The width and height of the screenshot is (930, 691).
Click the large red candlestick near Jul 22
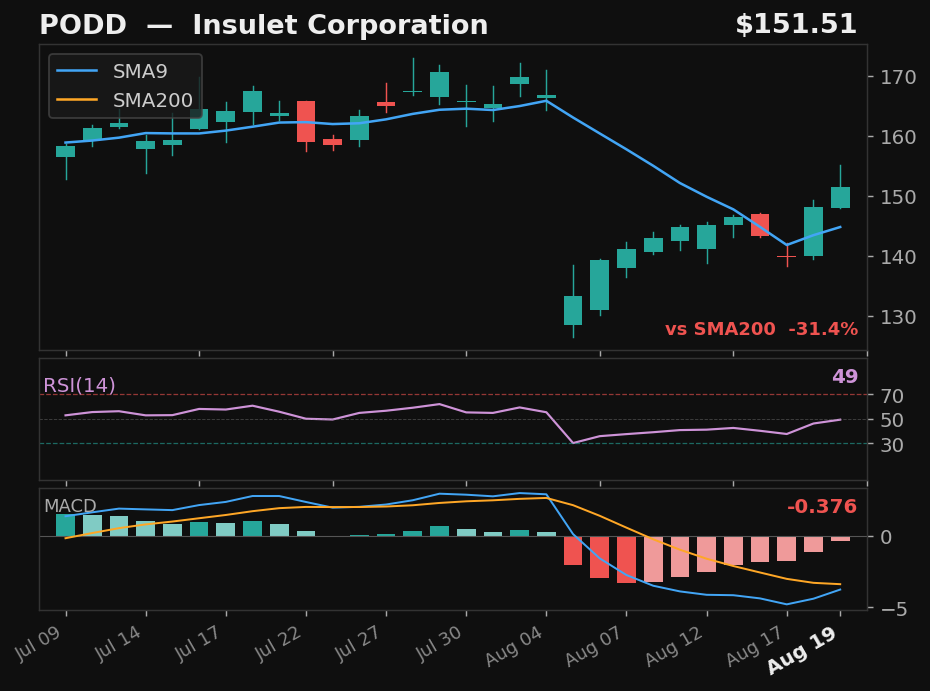(306, 122)
